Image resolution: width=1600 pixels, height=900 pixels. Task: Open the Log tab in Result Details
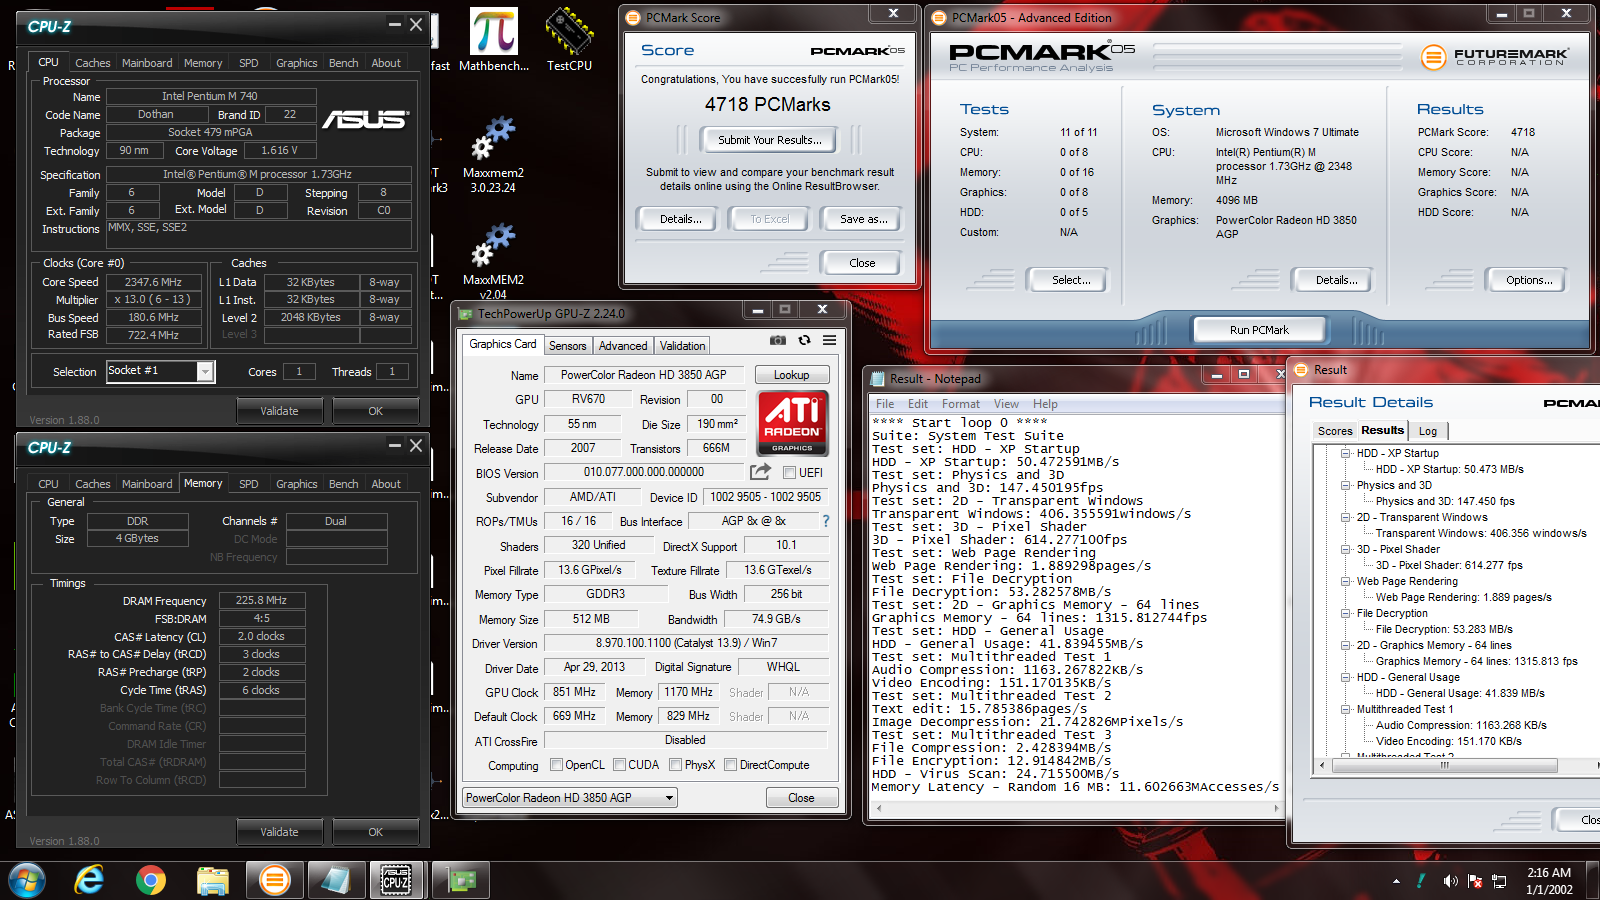point(1427,431)
